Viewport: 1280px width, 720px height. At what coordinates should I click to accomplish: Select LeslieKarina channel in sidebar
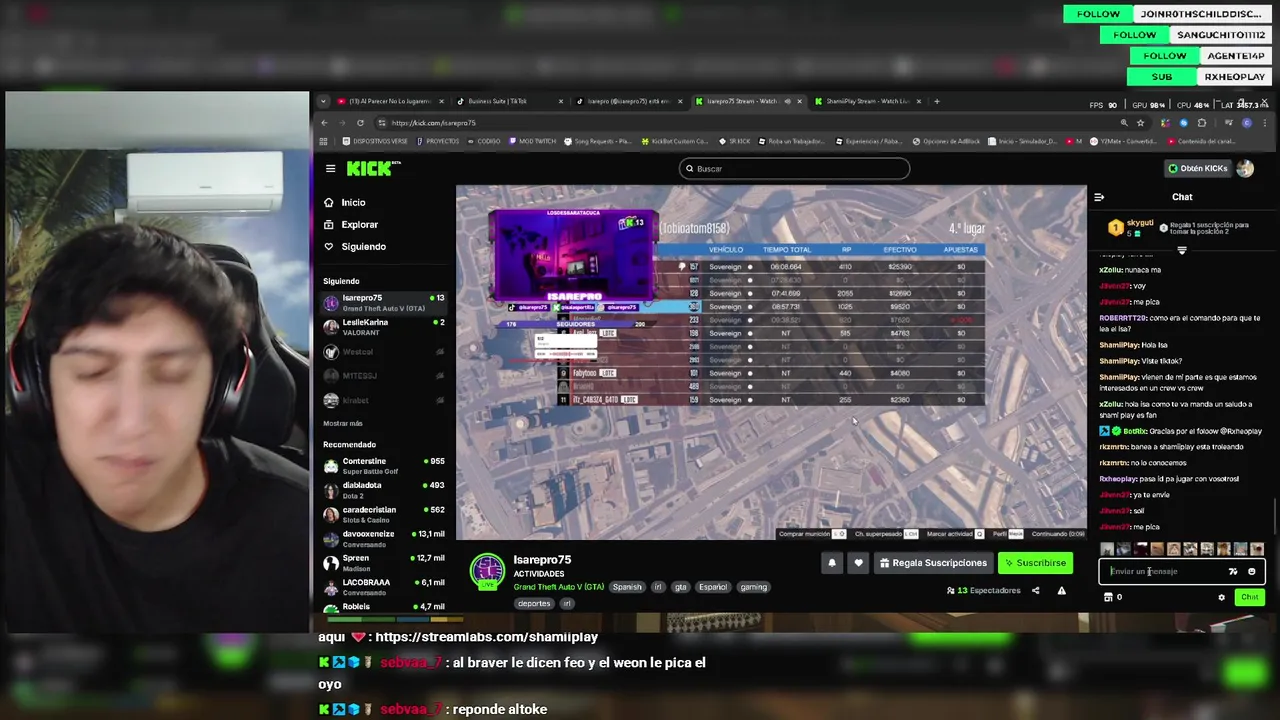pyautogui.click(x=384, y=327)
